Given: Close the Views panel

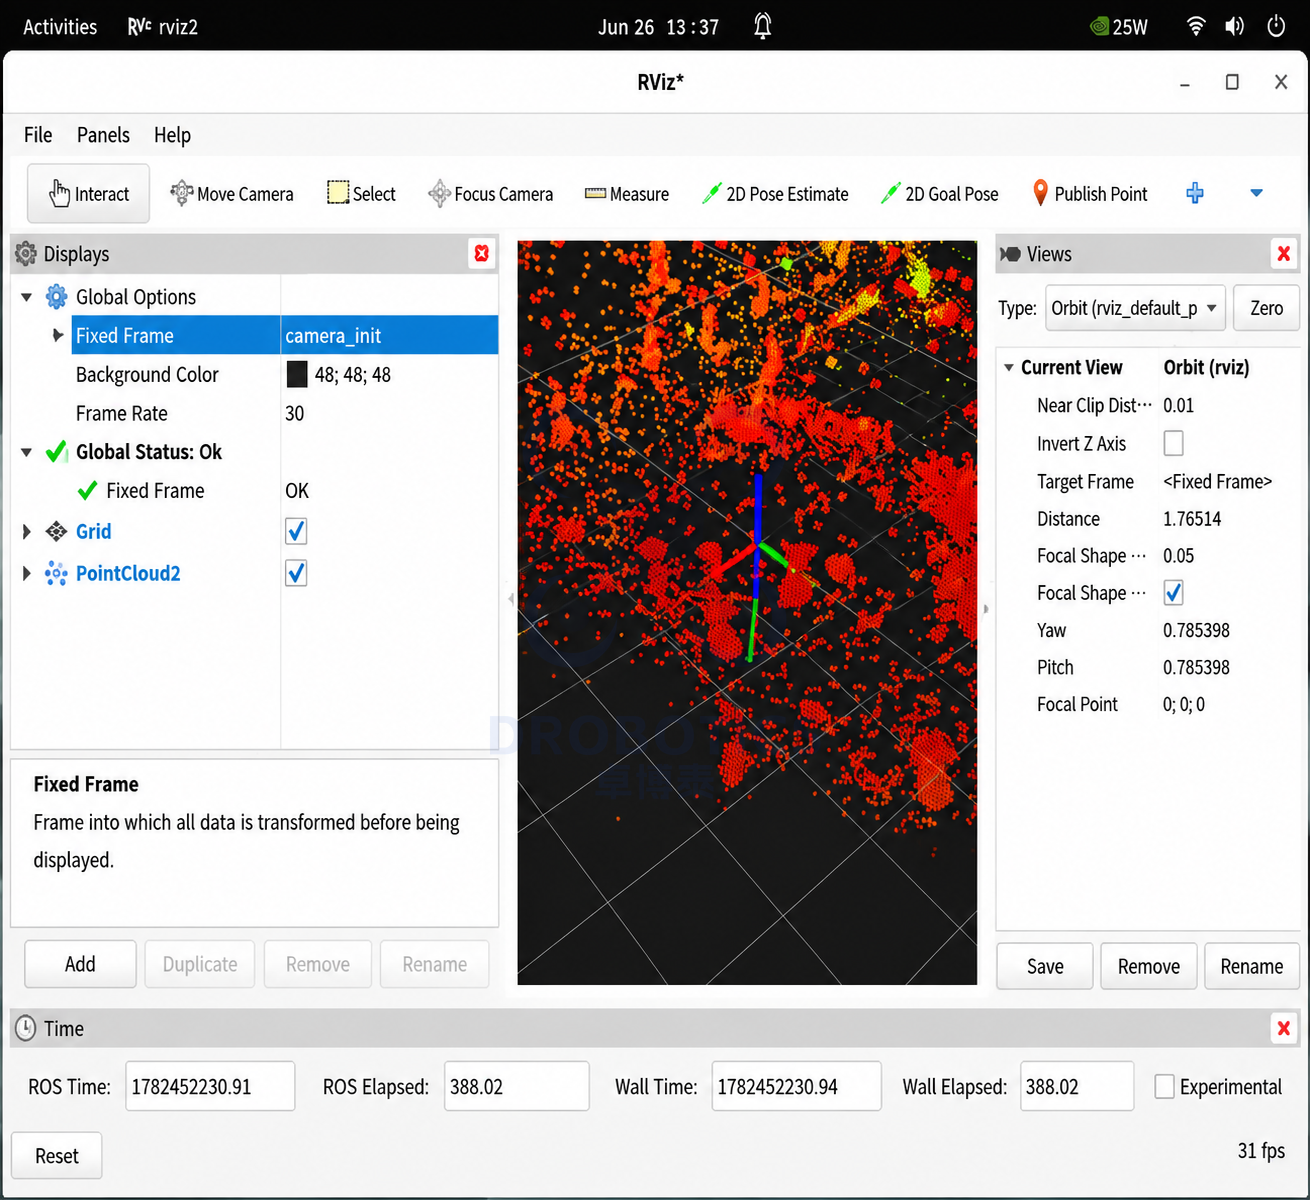Looking at the screenshot, I should pos(1284,254).
